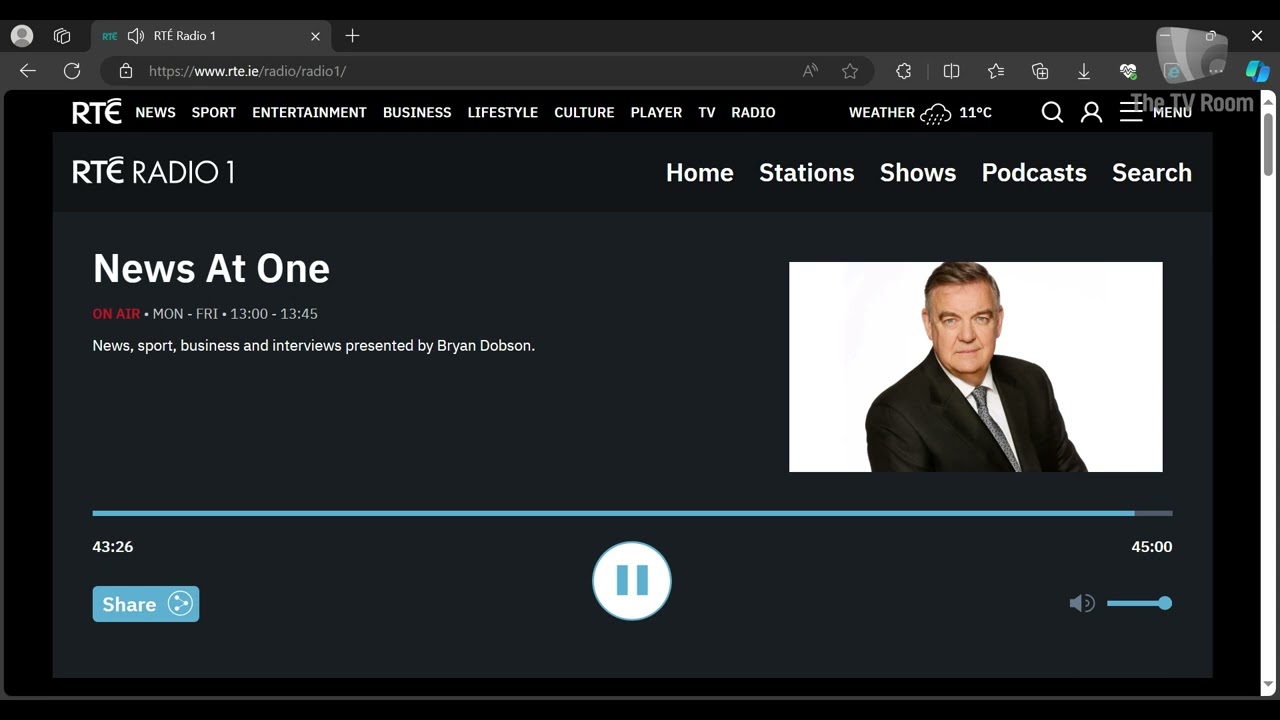Open the user account icon
The height and width of the screenshot is (720, 1280).
1092,112
